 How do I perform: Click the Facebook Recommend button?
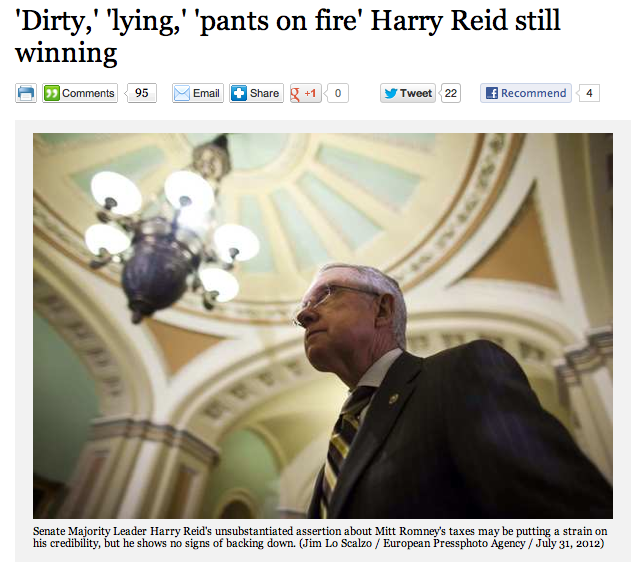pyautogui.click(x=526, y=93)
